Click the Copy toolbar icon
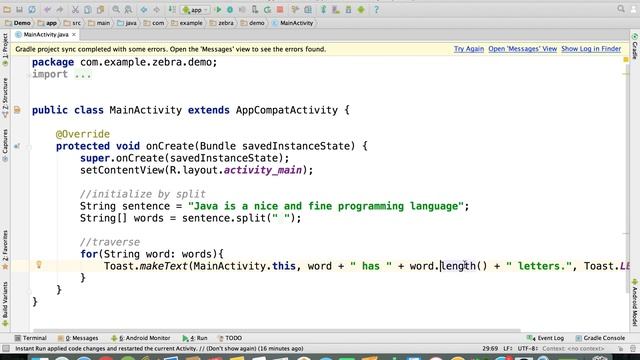Viewport: 640px width, 360px height. point(88,9)
